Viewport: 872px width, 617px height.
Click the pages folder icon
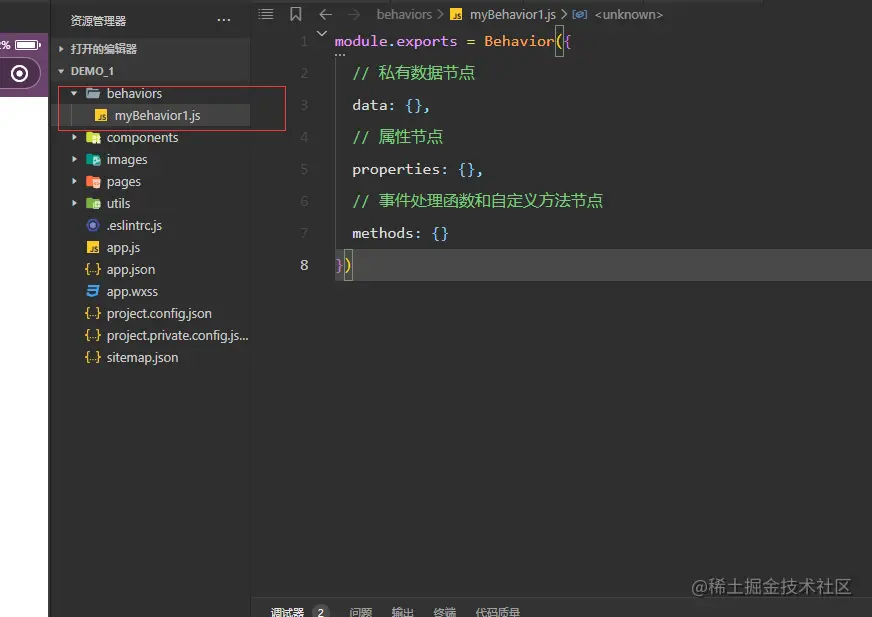pyautogui.click(x=93, y=182)
